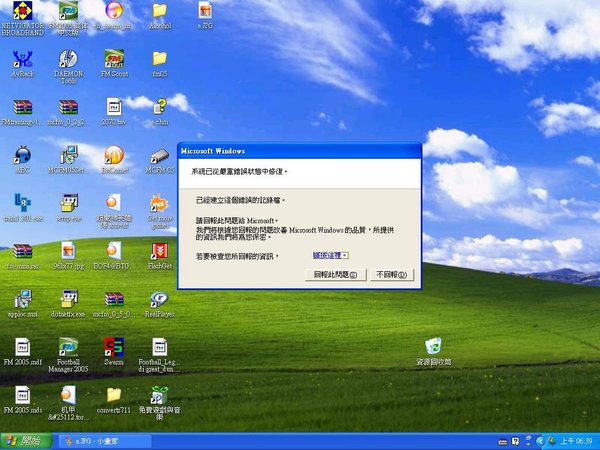
Task: Launch the DAEMON Tools shortcut
Action: [x=68, y=59]
